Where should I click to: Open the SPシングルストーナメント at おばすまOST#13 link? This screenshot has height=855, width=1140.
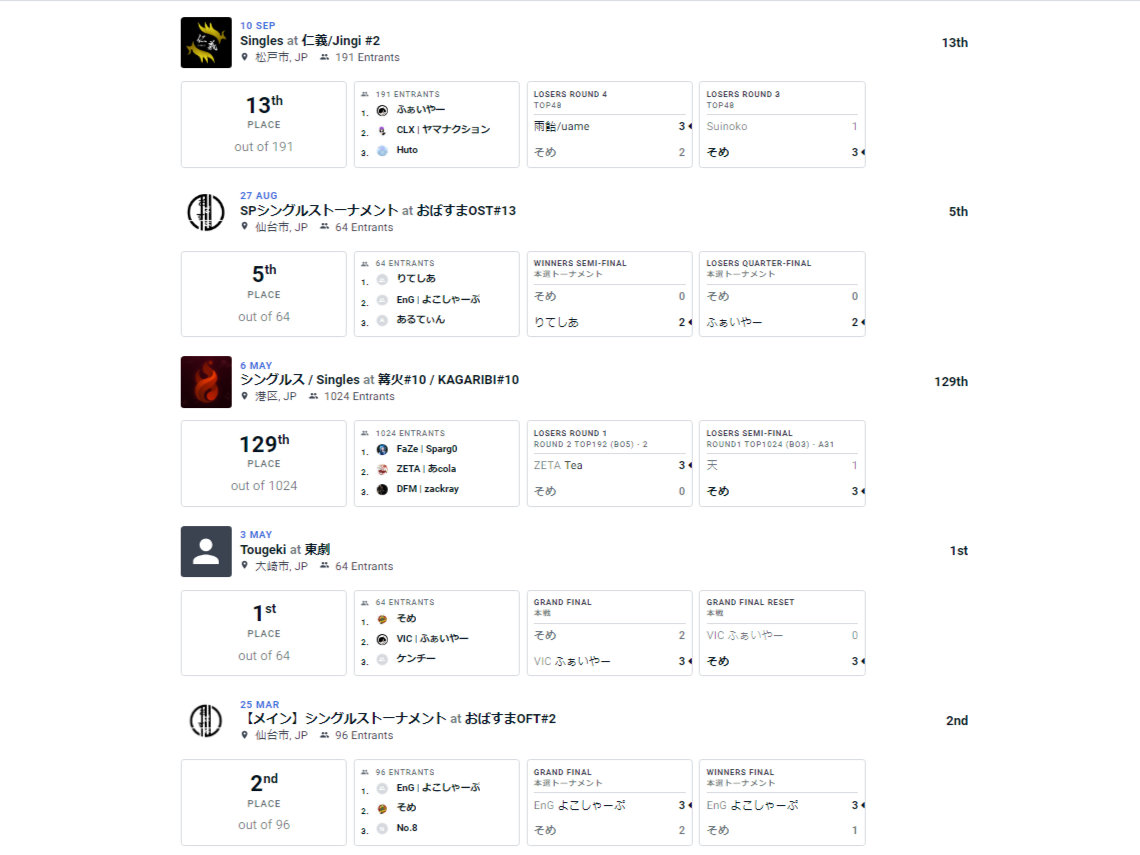pos(378,210)
